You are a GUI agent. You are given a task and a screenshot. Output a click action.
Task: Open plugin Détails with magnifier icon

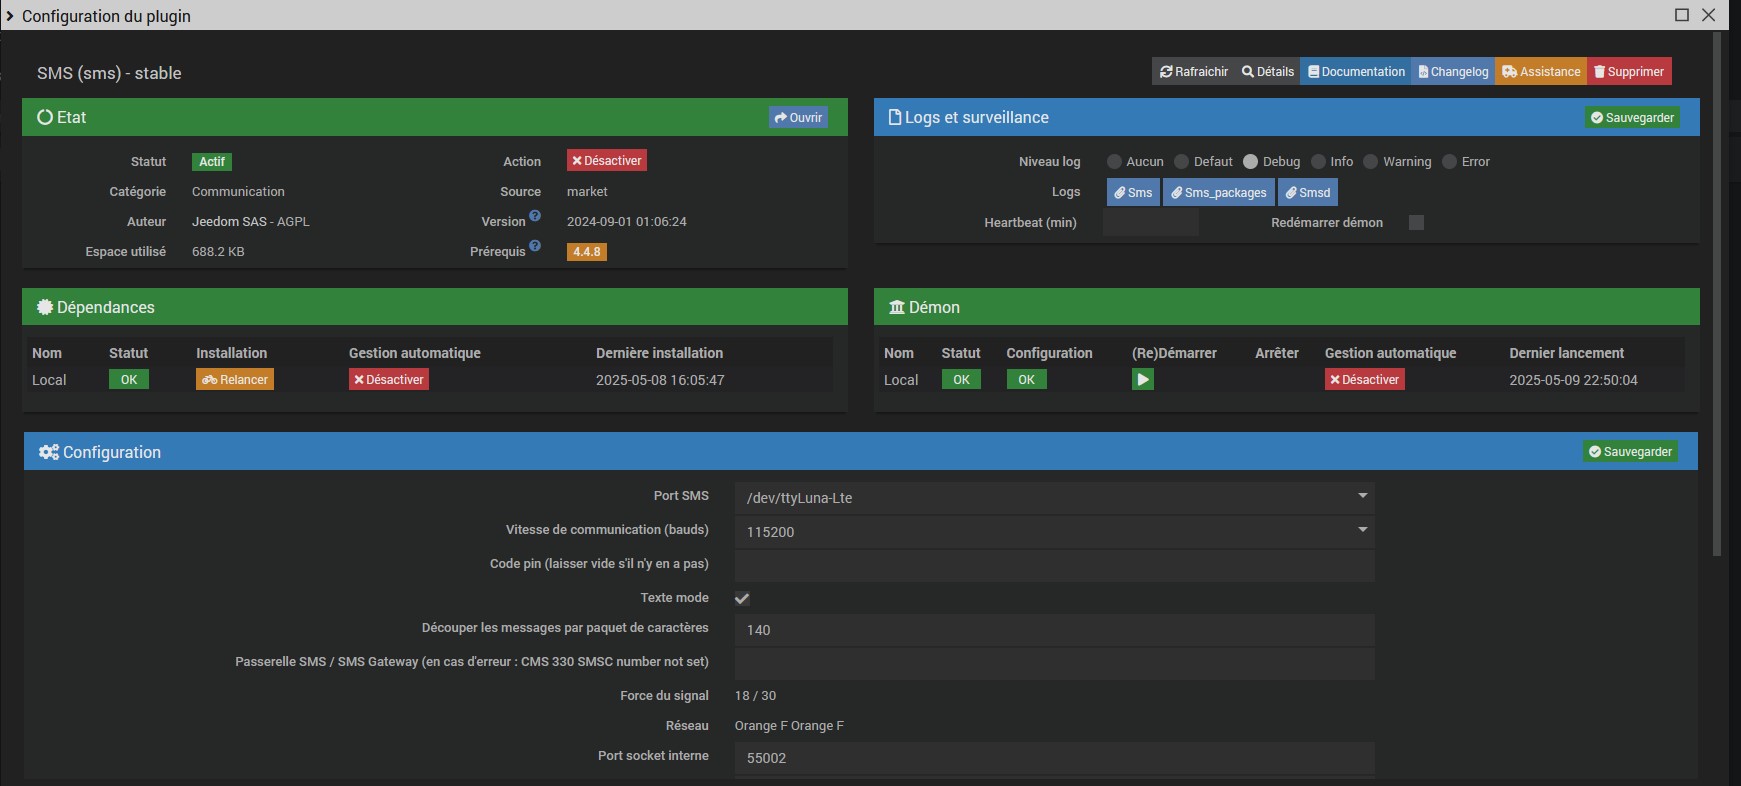[1267, 72]
